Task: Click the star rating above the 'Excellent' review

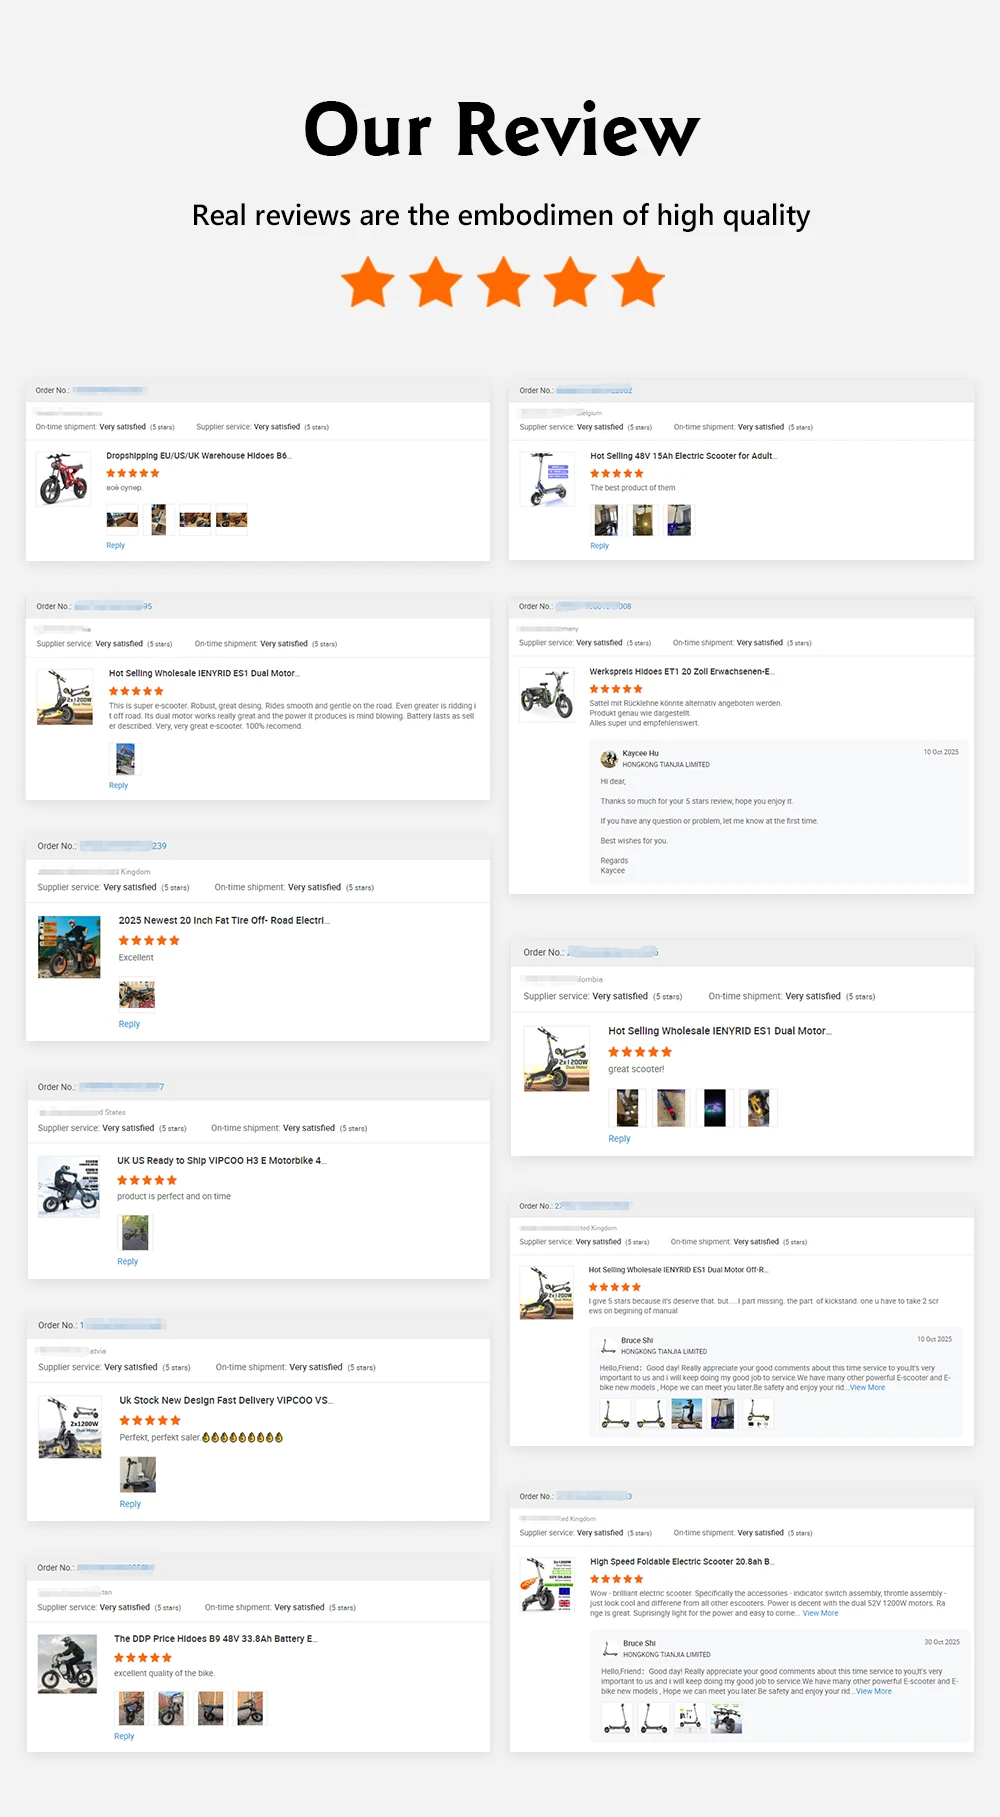Action: click(x=149, y=941)
